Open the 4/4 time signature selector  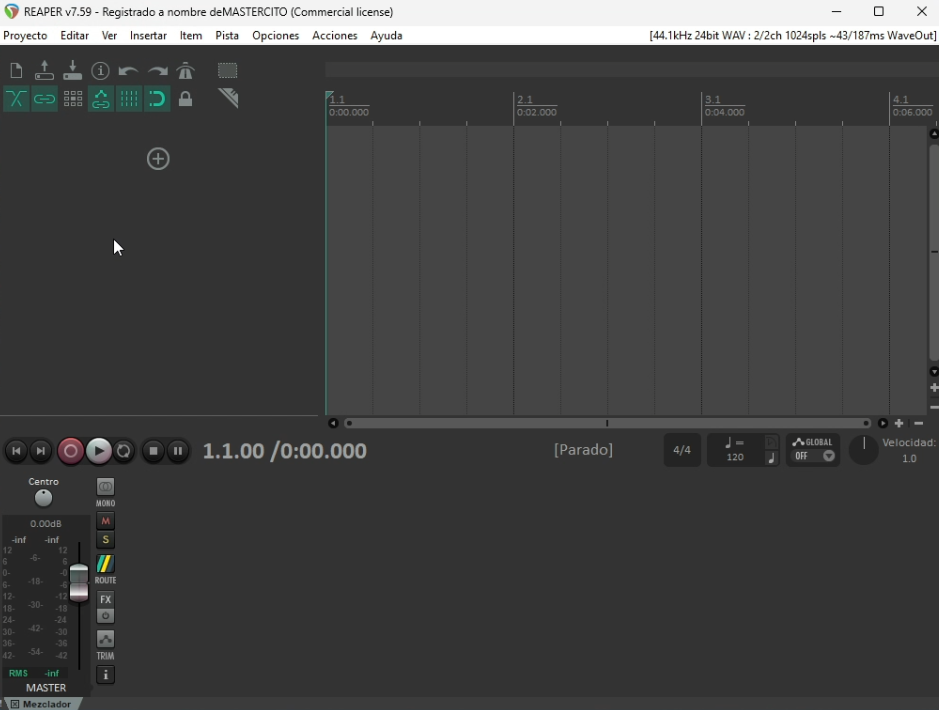pyautogui.click(x=682, y=451)
